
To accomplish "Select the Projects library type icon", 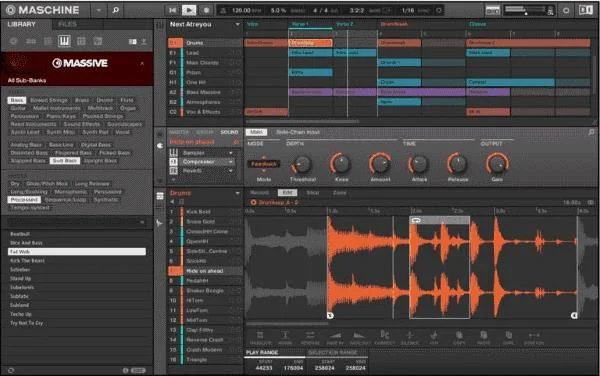I will click(x=14, y=41).
